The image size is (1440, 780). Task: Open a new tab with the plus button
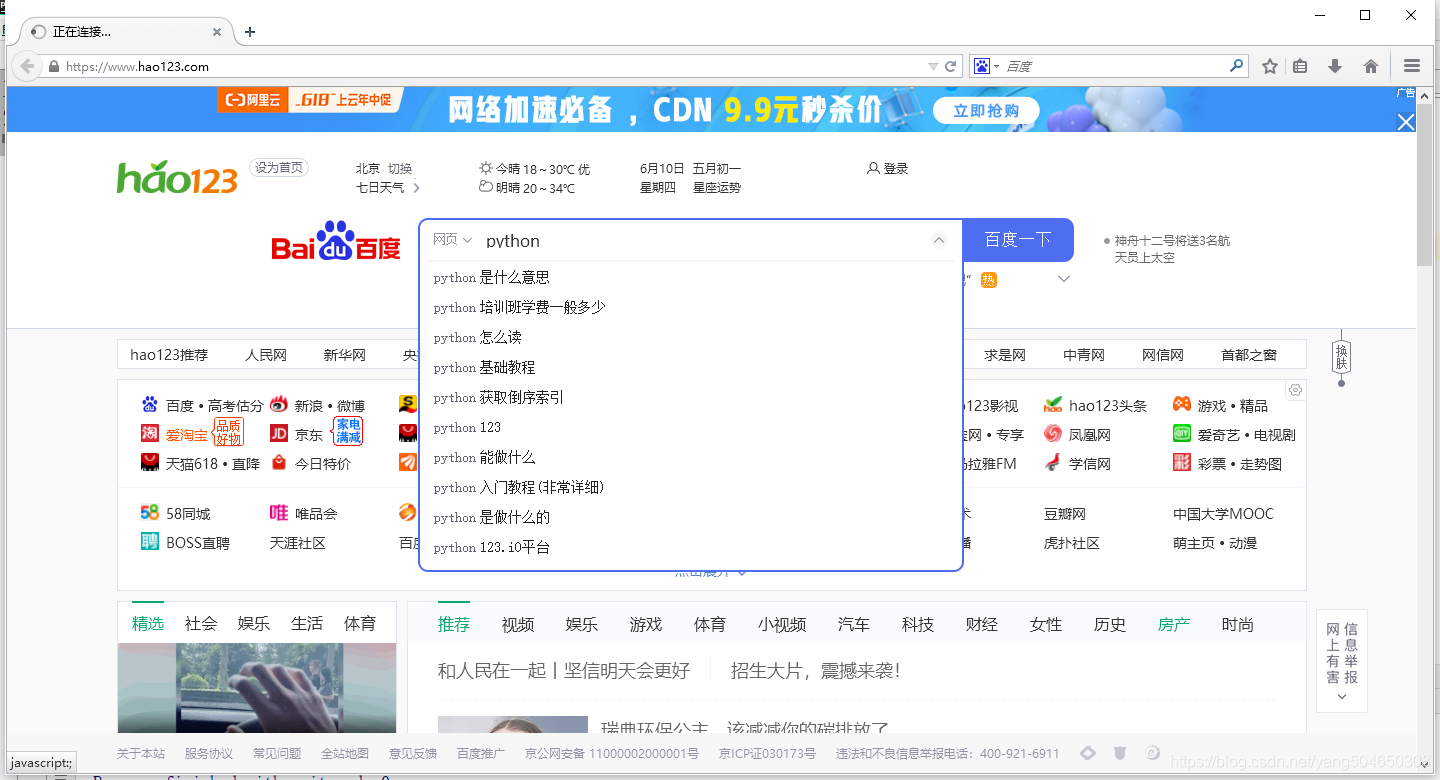250,32
